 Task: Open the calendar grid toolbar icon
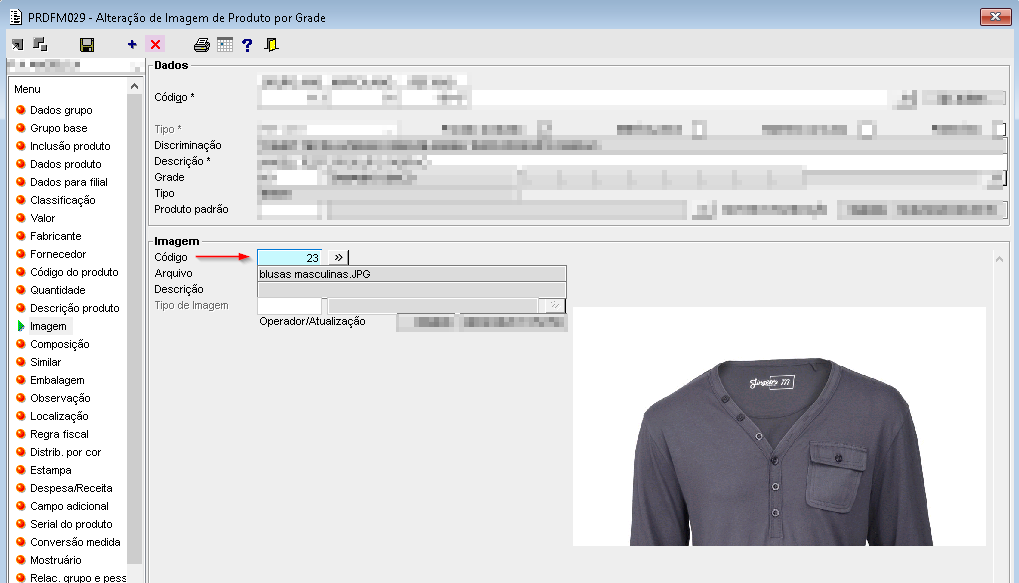[225, 45]
